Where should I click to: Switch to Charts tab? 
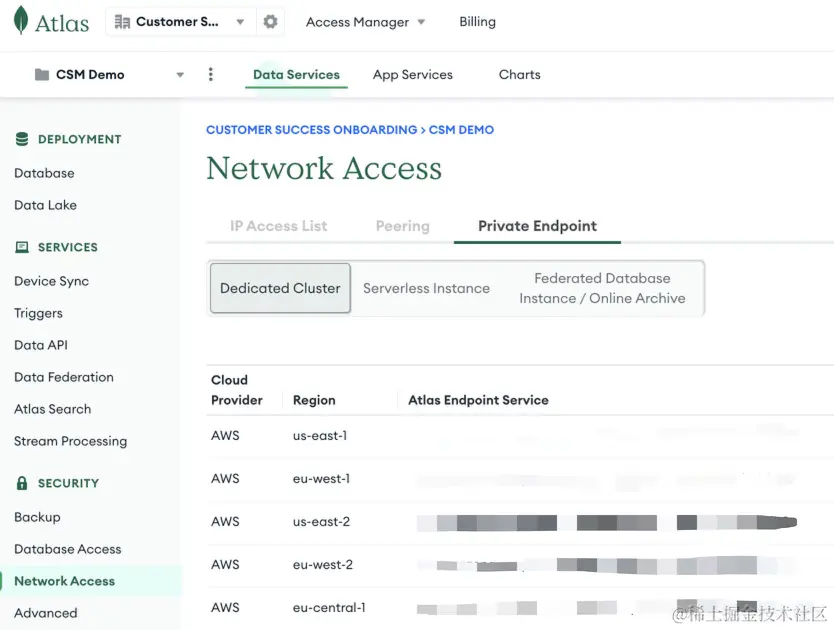coord(519,74)
